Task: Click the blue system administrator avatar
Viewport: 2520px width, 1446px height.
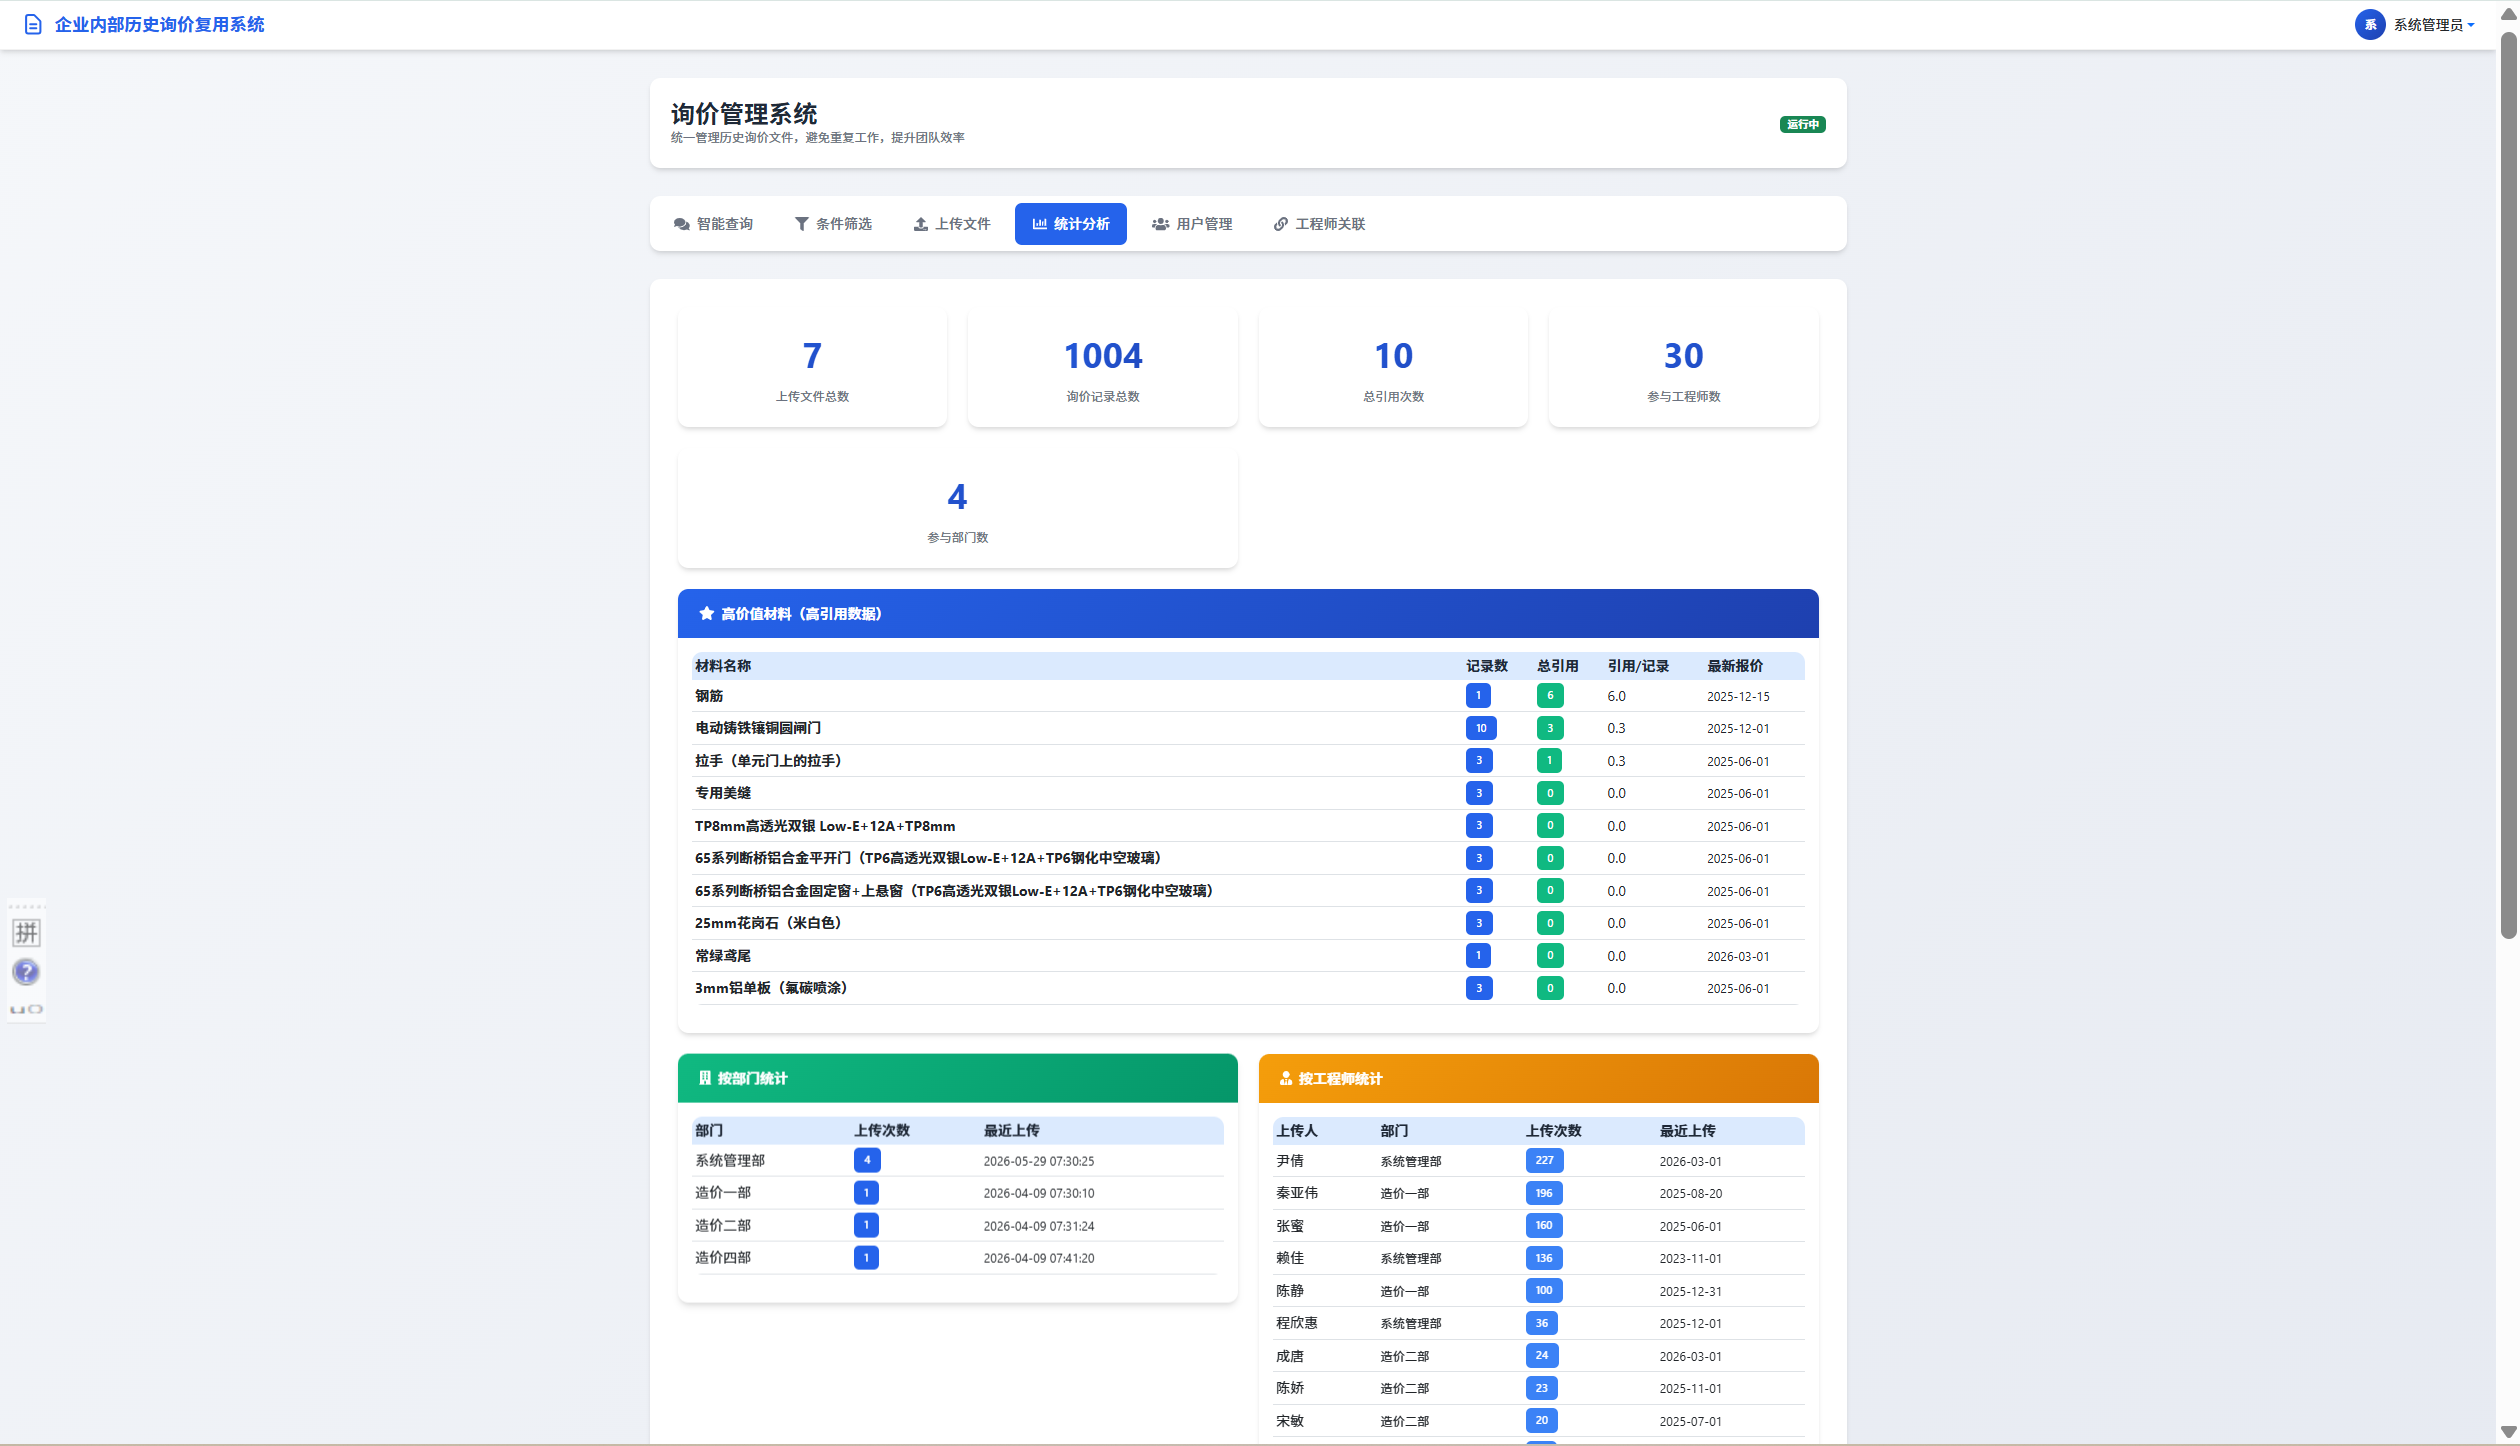Action: (2370, 24)
